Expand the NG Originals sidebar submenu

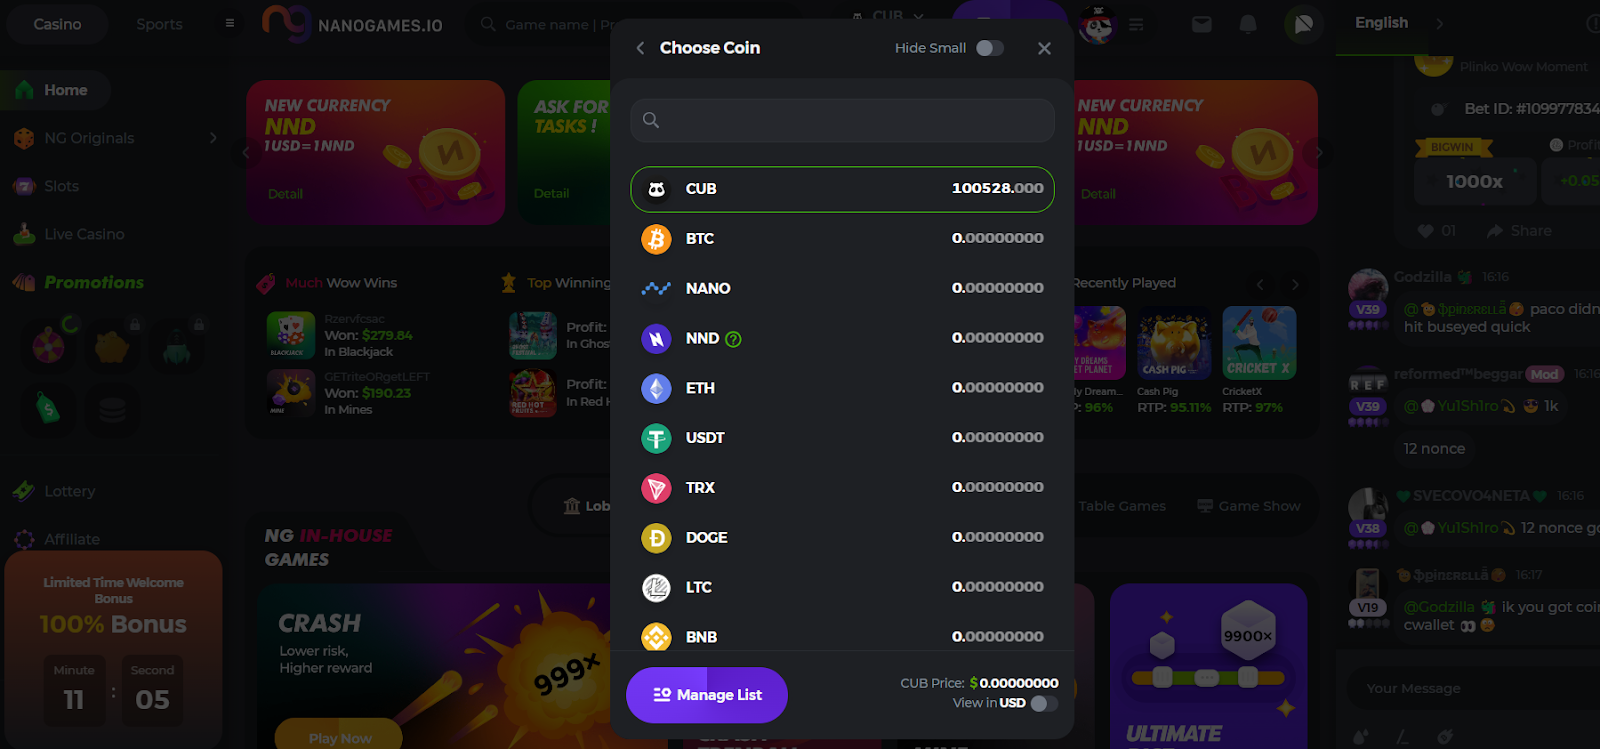212,138
